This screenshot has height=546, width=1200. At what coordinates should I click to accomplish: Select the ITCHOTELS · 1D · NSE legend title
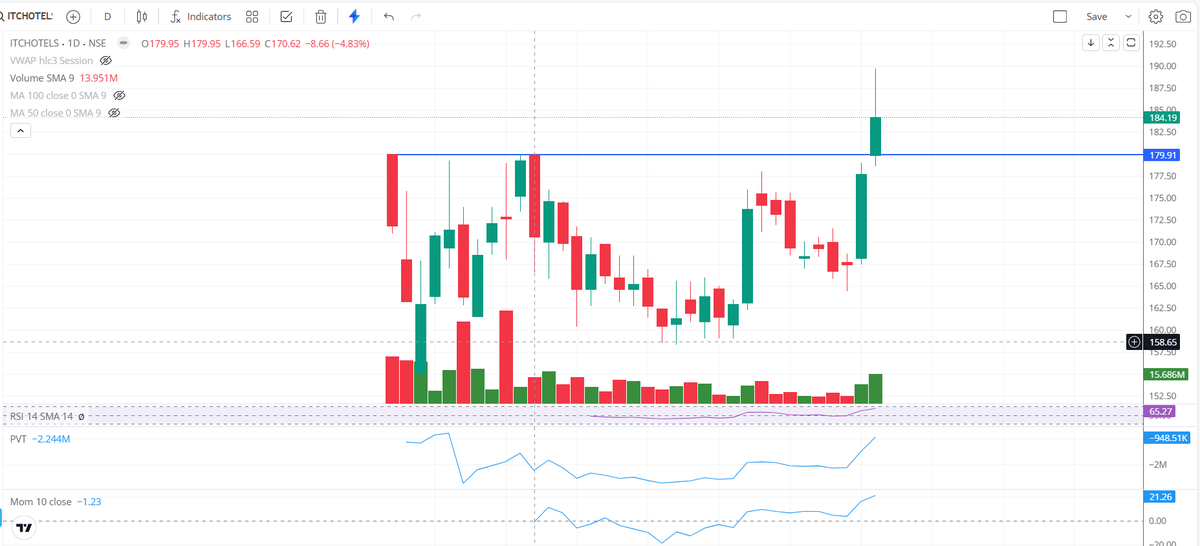(x=58, y=44)
